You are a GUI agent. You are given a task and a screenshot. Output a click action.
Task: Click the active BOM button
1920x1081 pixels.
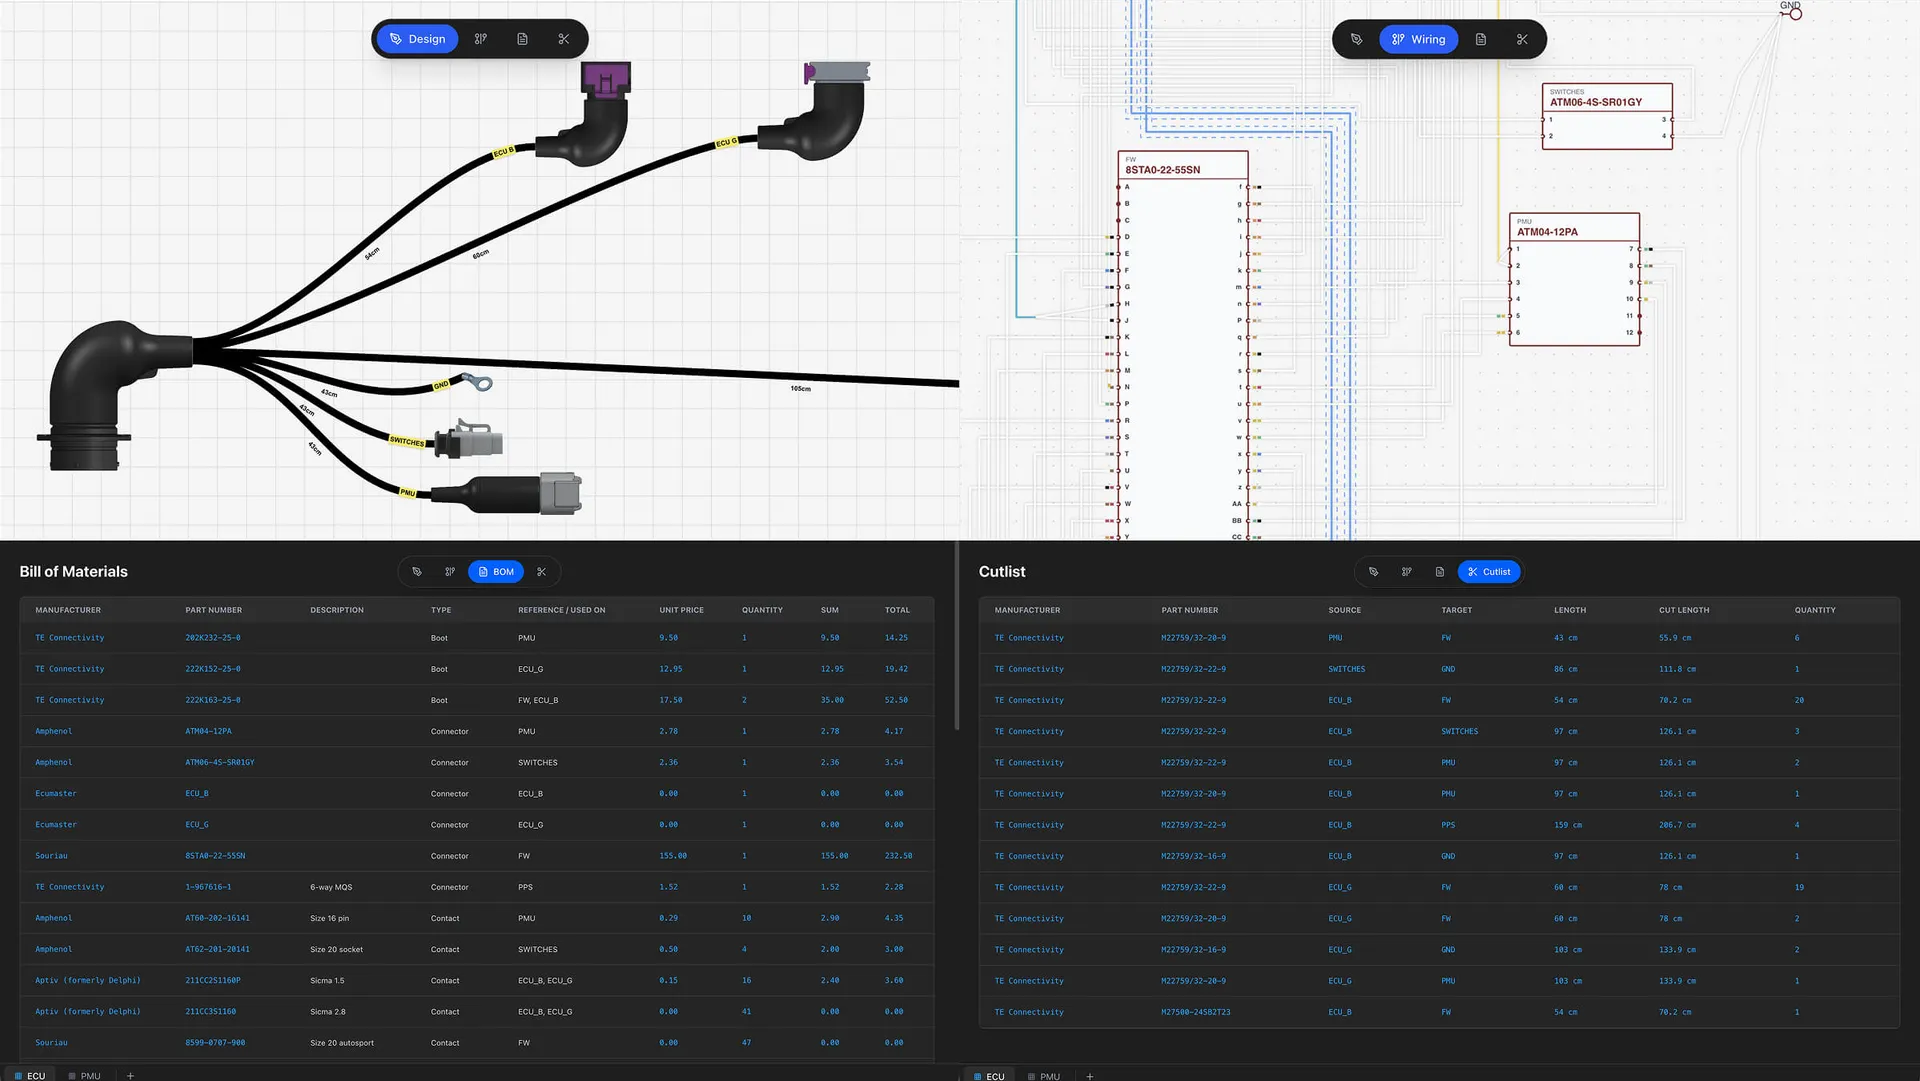(496, 572)
